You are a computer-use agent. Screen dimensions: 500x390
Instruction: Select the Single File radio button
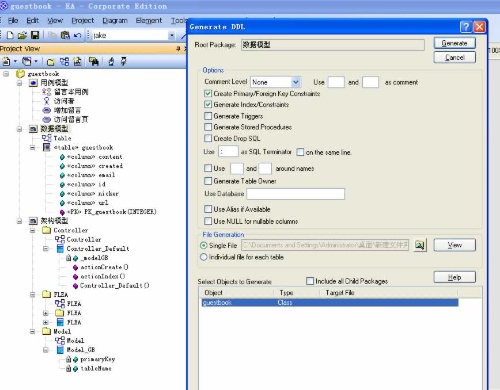(x=204, y=245)
